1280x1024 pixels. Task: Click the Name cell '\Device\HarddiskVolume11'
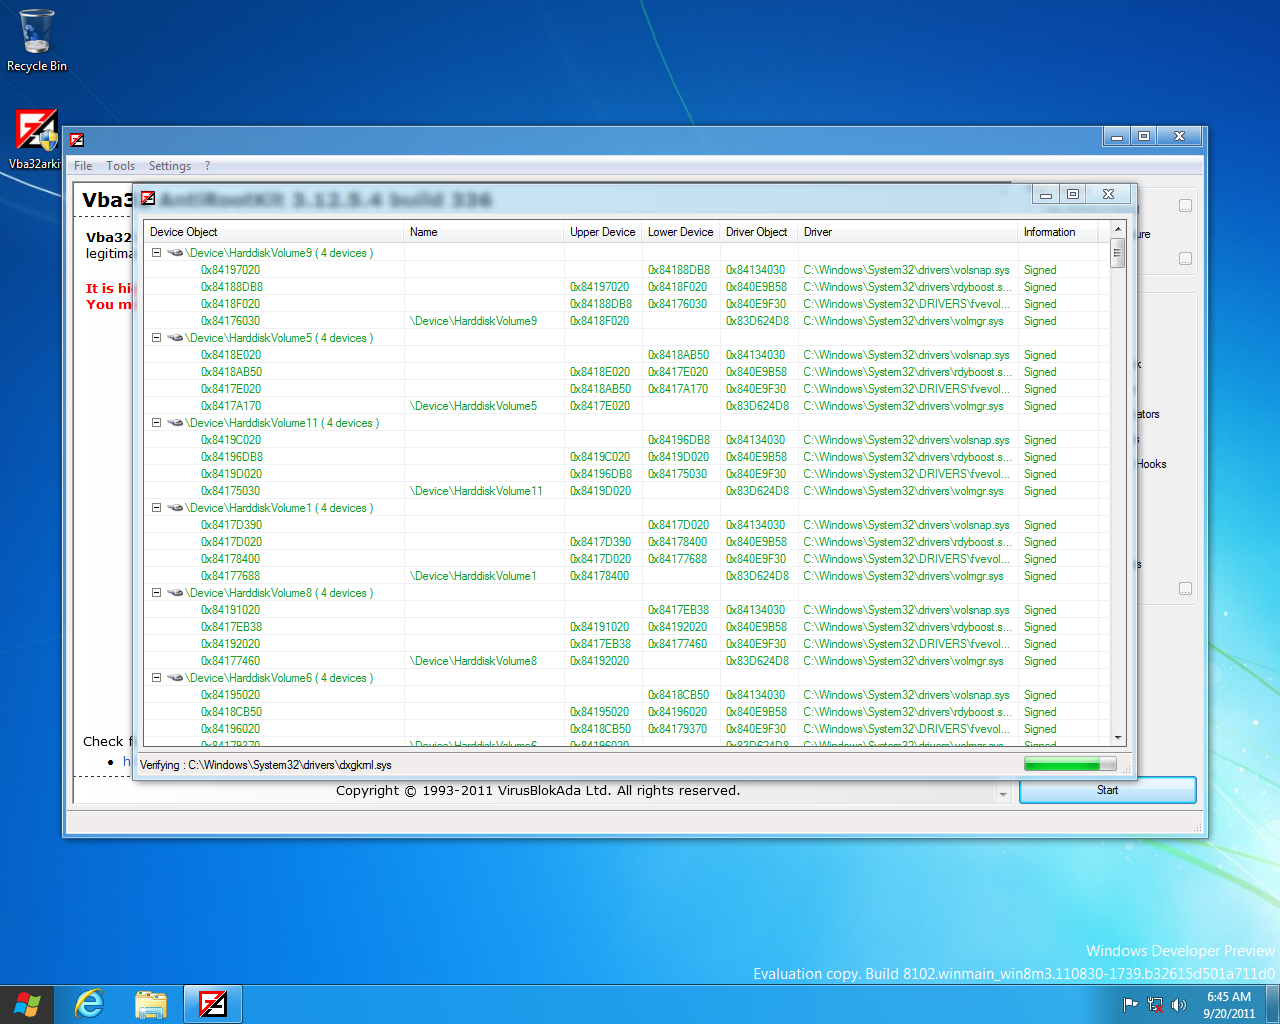tap(477, 491)
